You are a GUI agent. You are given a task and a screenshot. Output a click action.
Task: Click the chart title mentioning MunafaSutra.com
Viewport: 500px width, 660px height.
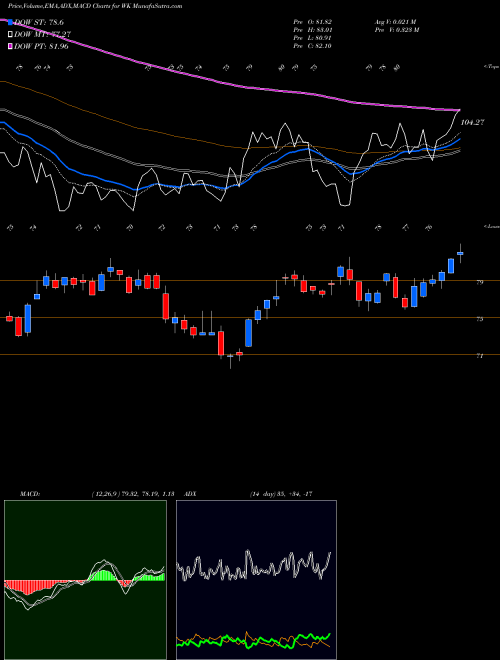(x=95, y=6)
